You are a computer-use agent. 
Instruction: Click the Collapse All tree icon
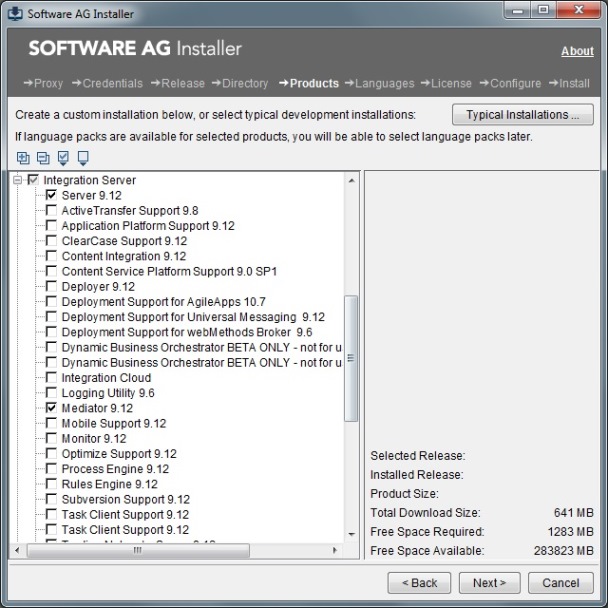coord(43,158)
